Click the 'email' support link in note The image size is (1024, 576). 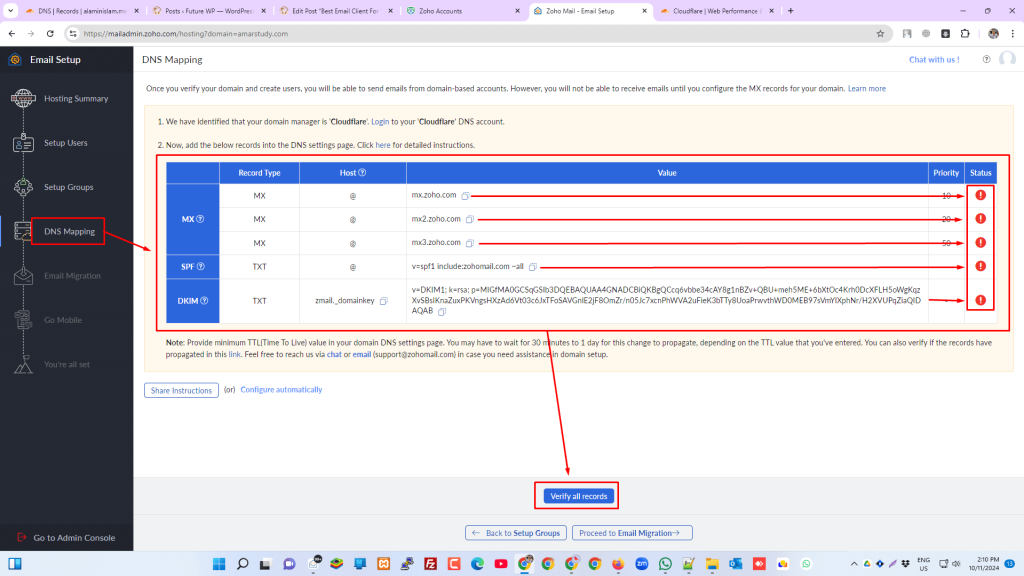(x=362, y=355)
